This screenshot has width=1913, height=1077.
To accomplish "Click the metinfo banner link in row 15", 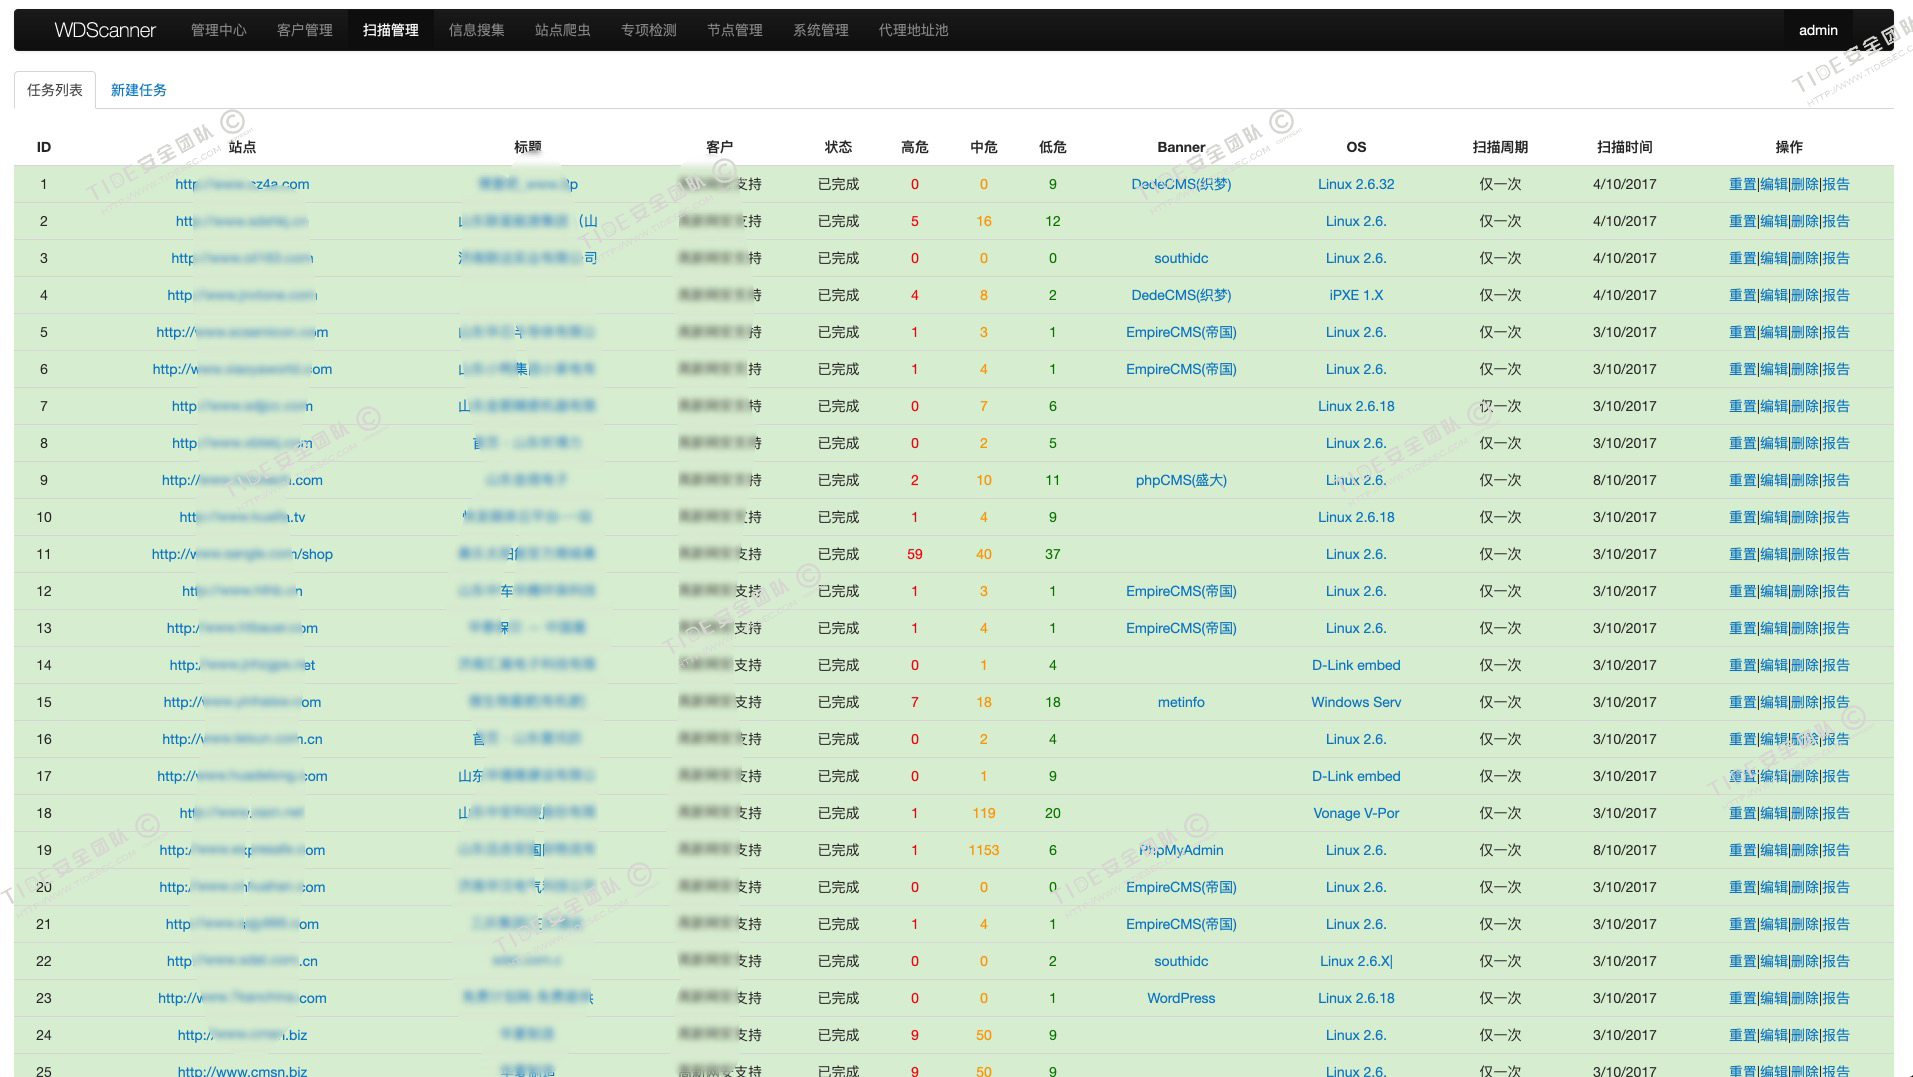I will click(x=1181, y=702).
